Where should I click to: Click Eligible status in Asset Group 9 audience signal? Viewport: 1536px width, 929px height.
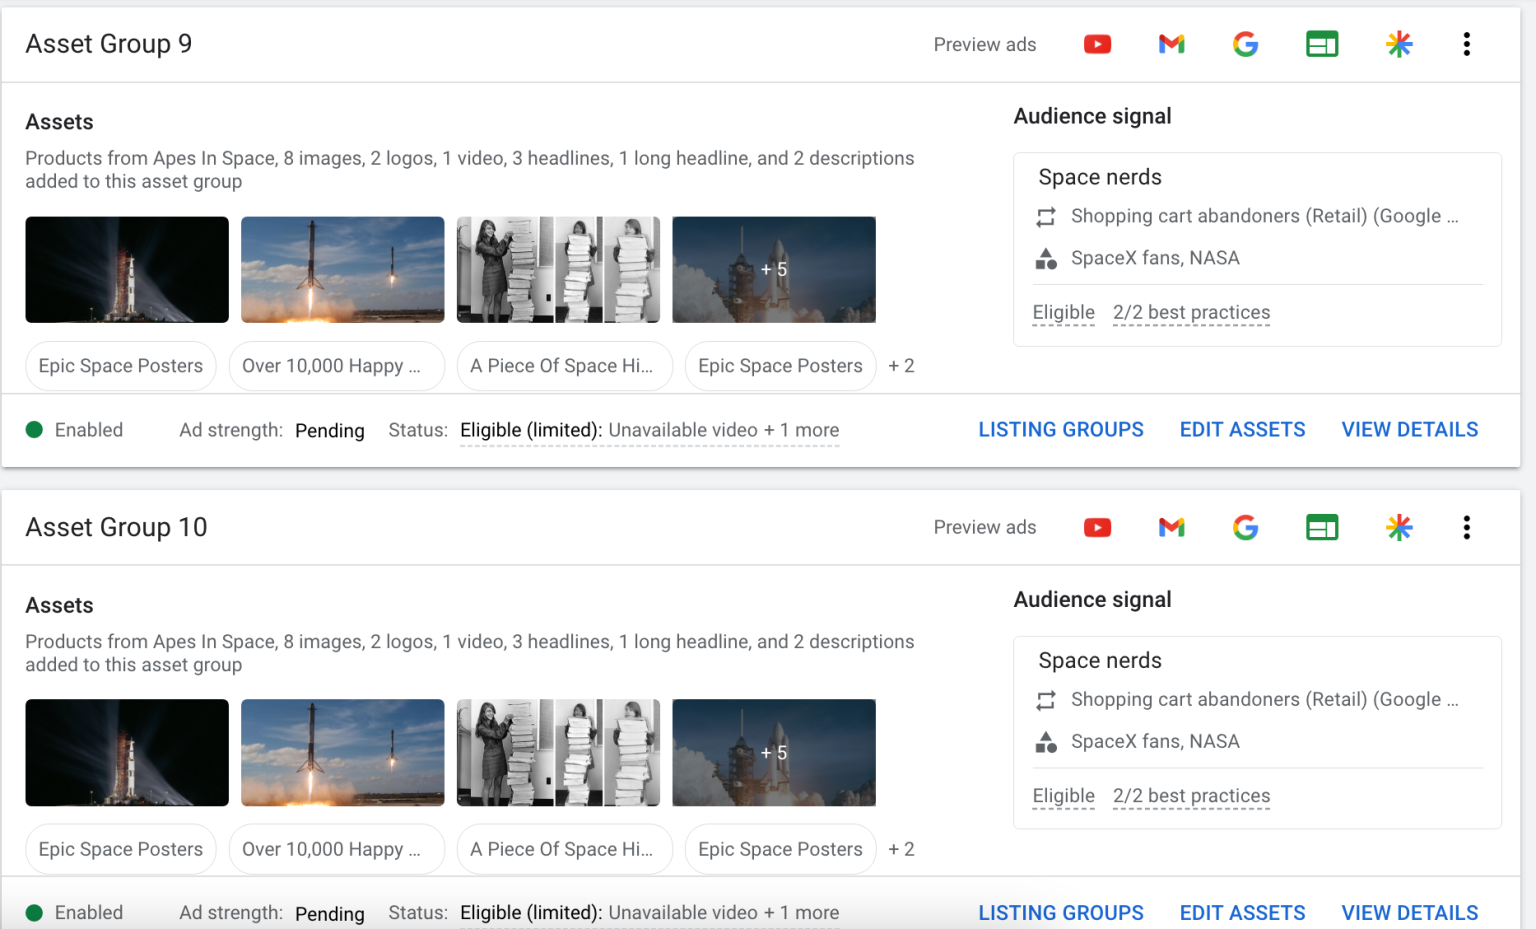1063,312
